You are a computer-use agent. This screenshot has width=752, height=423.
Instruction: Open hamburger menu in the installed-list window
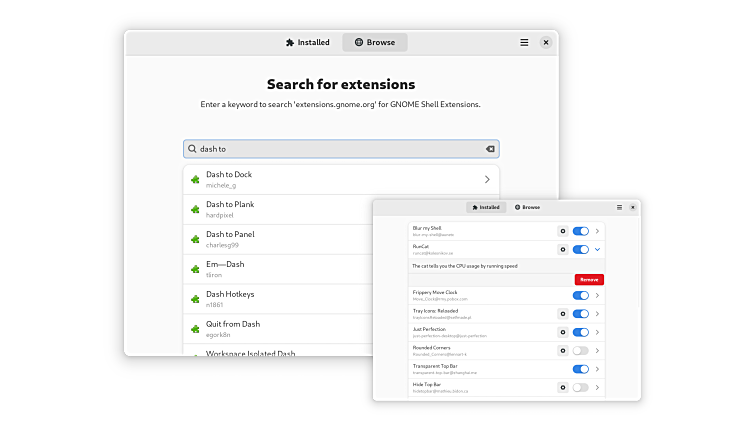tap(619, 207)
